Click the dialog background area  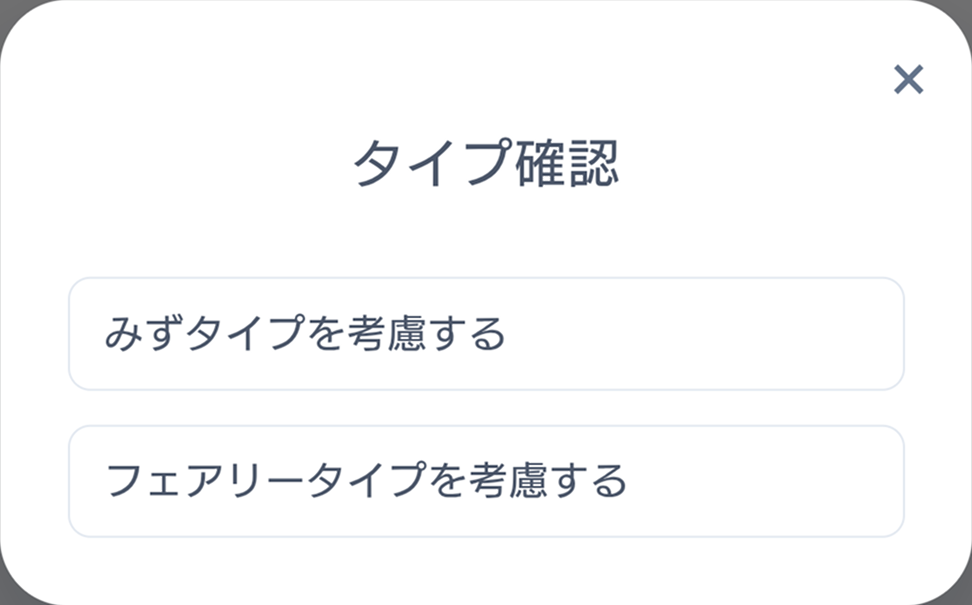point(486,235)
